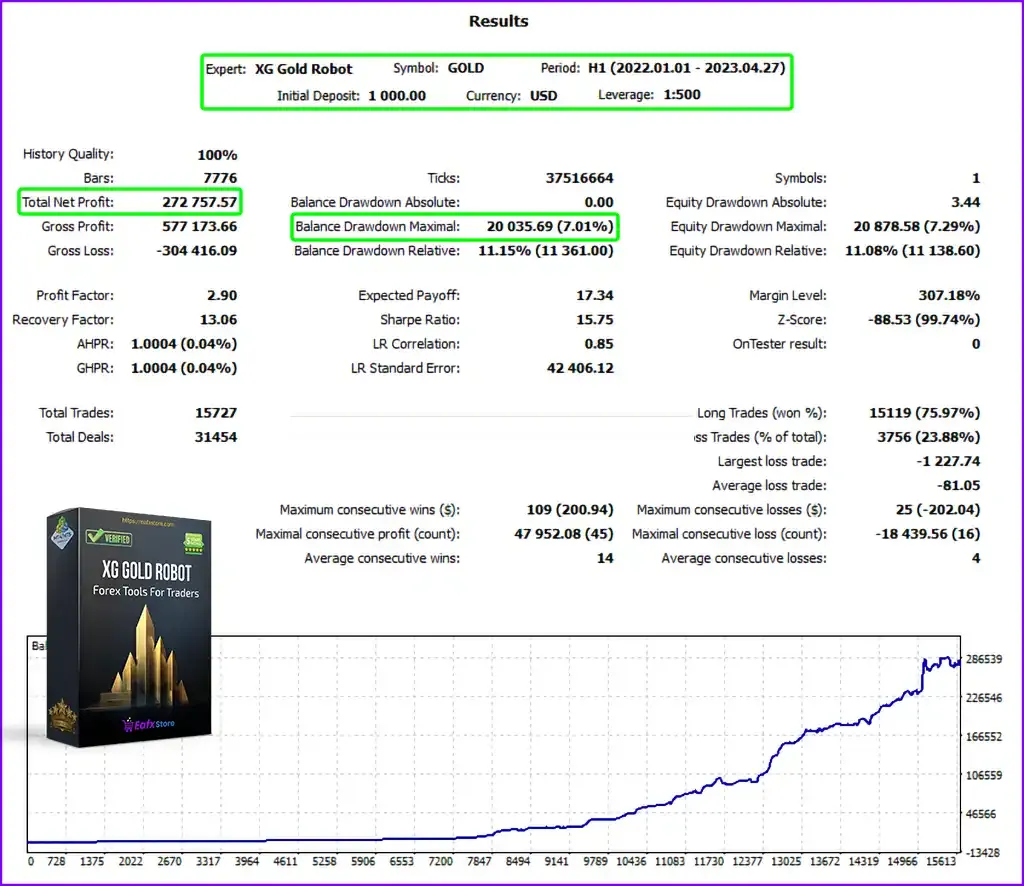This screenshot has width=1024, height=886.
Task: Click the Results heading
Action: tap(498, 21)
